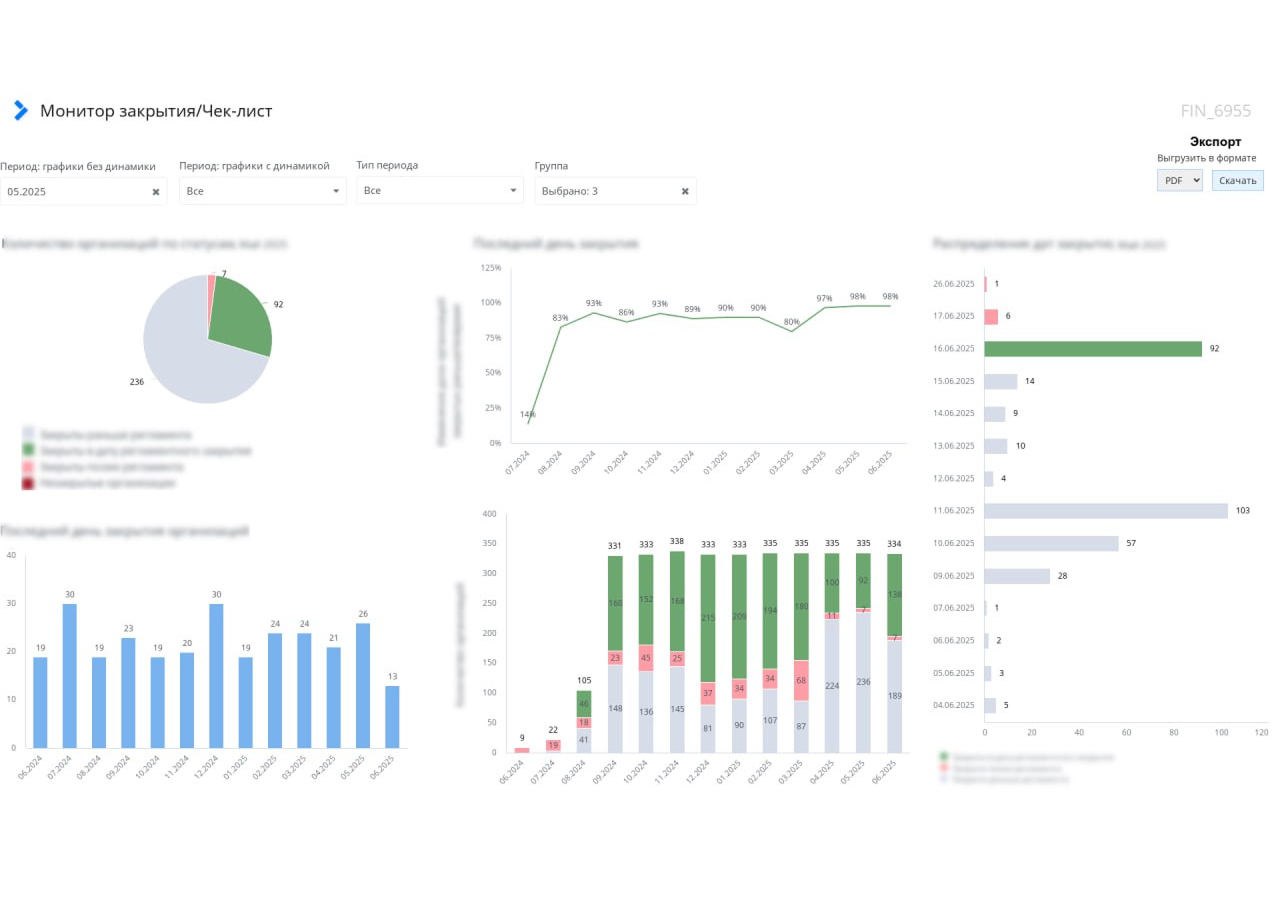Select the gray 148 segment in 09.2024 column
Viewport: 1280px width, 900px height.
(615, 709)
